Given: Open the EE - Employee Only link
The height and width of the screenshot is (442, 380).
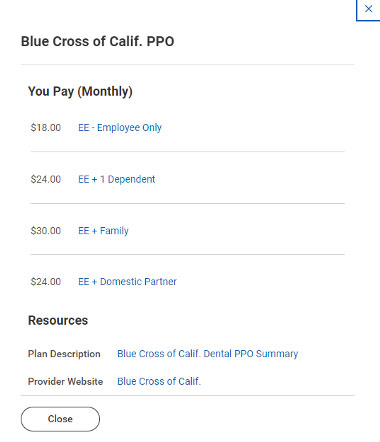Looking at the screenshot, I should (120, 128).
